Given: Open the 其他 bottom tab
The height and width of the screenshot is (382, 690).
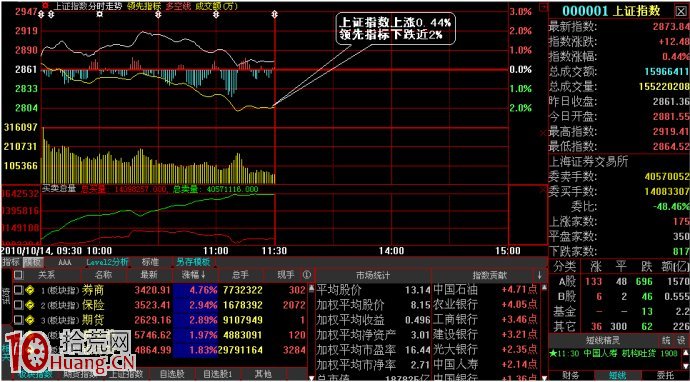Looking at the screenshot, I should point(263,374).
